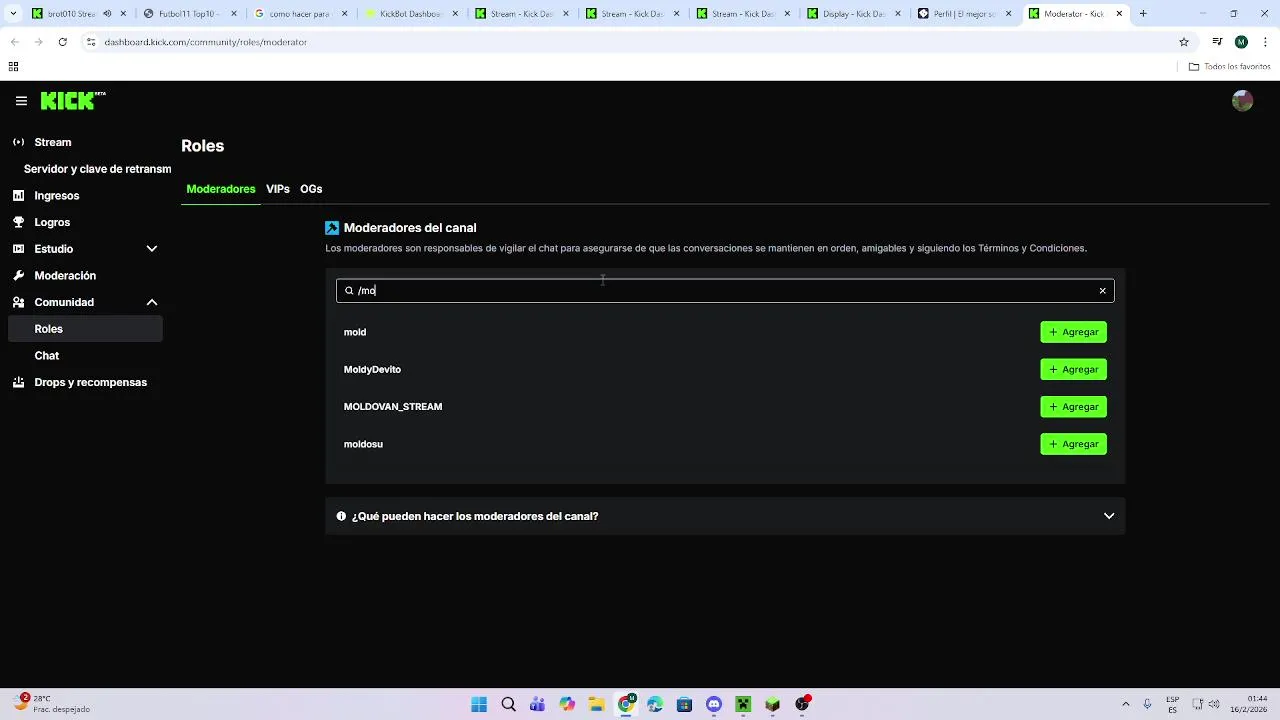Open Chrome three-dot menu
The image size is (1280, 720).
pos(1265,42)
